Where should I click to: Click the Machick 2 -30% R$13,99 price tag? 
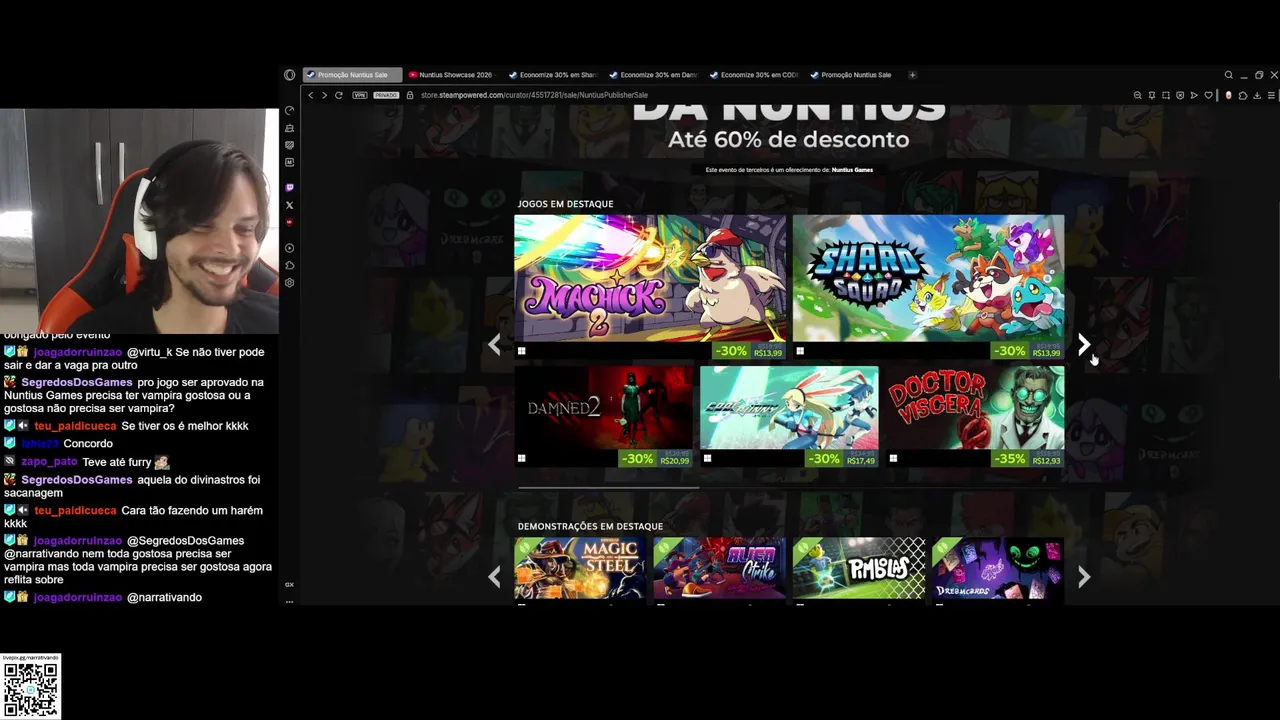click(x=749, y=351)
